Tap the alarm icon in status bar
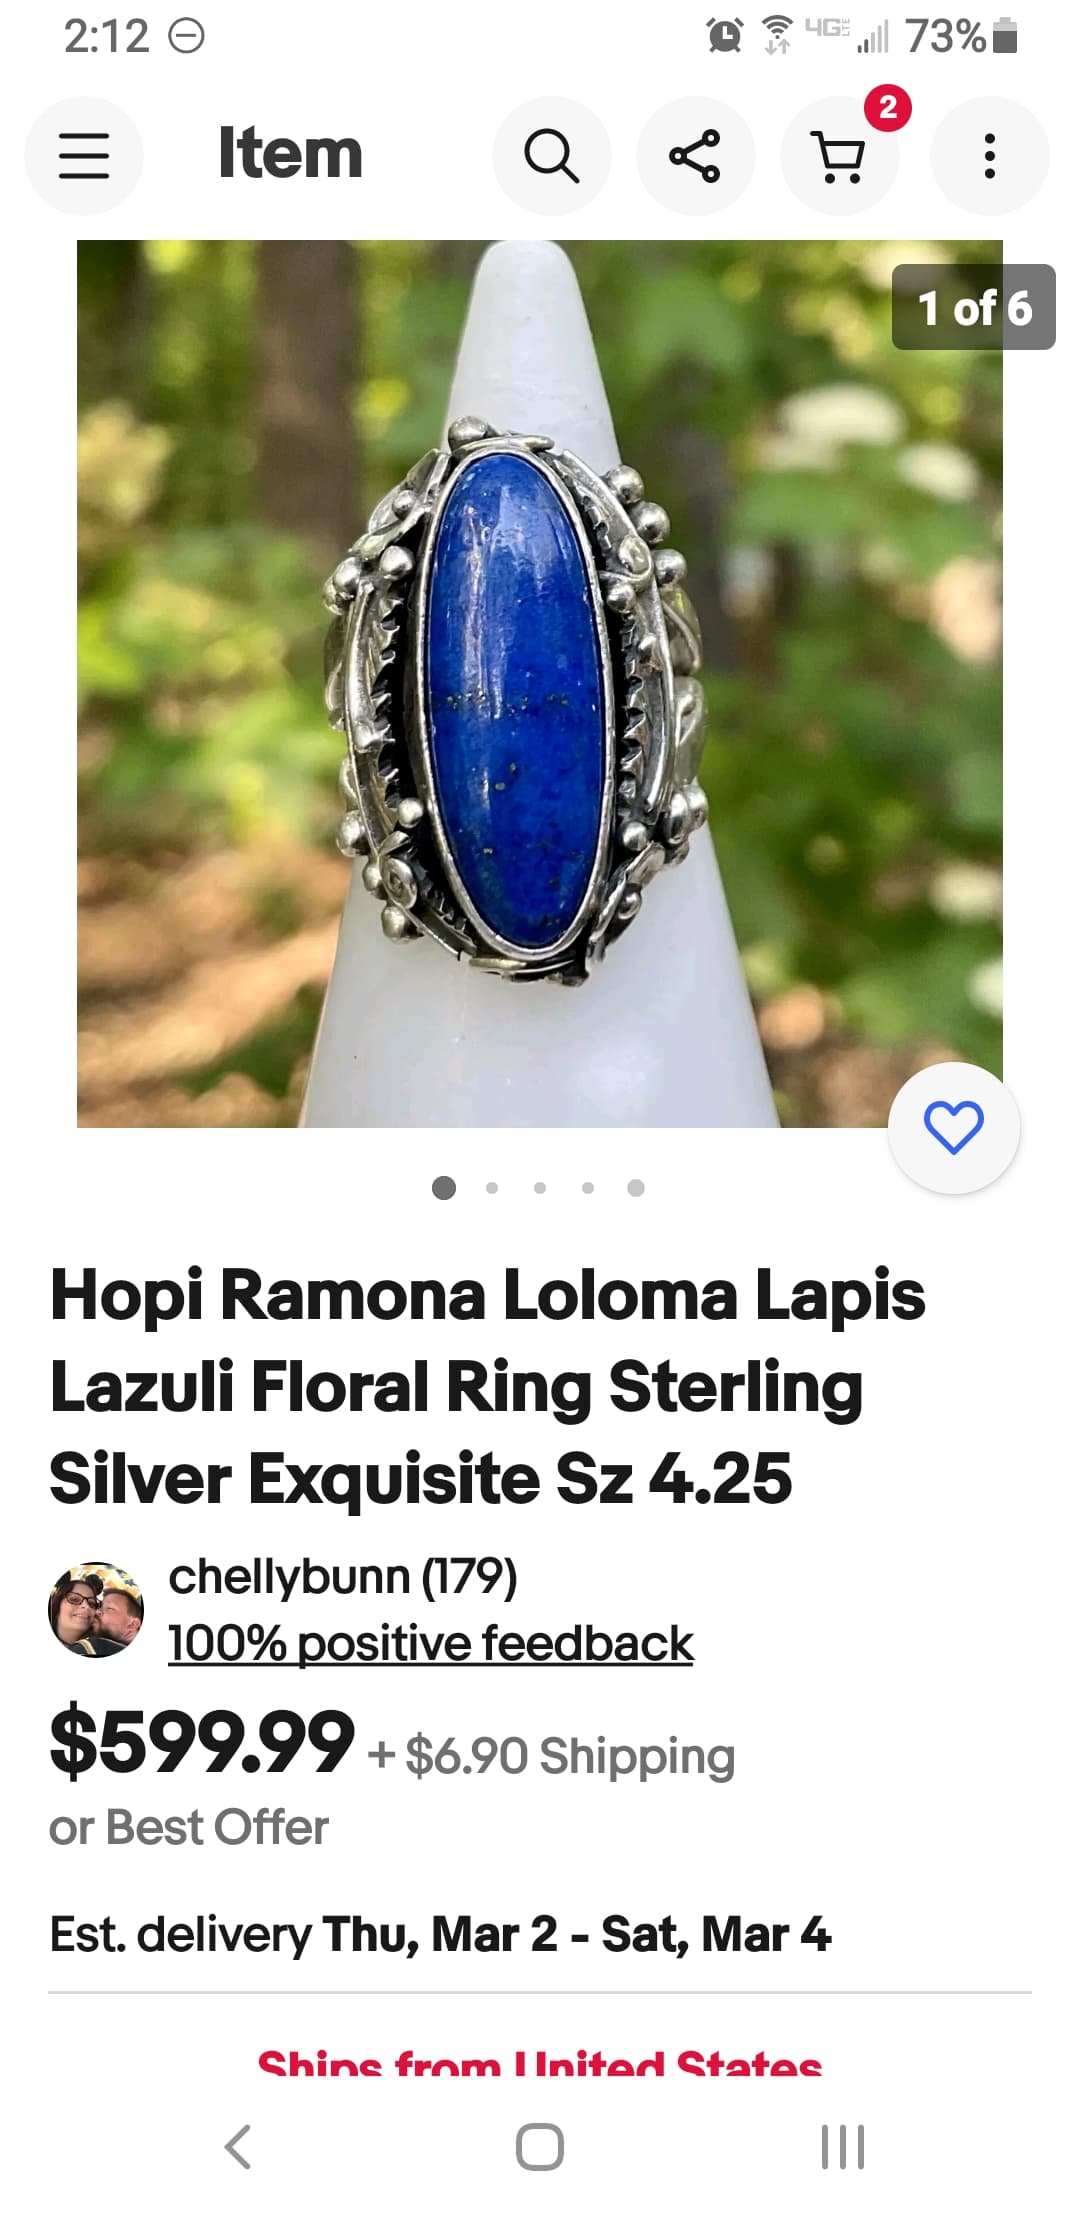The height and width of the screenshot is (2220, 1080). pos(724,36)
